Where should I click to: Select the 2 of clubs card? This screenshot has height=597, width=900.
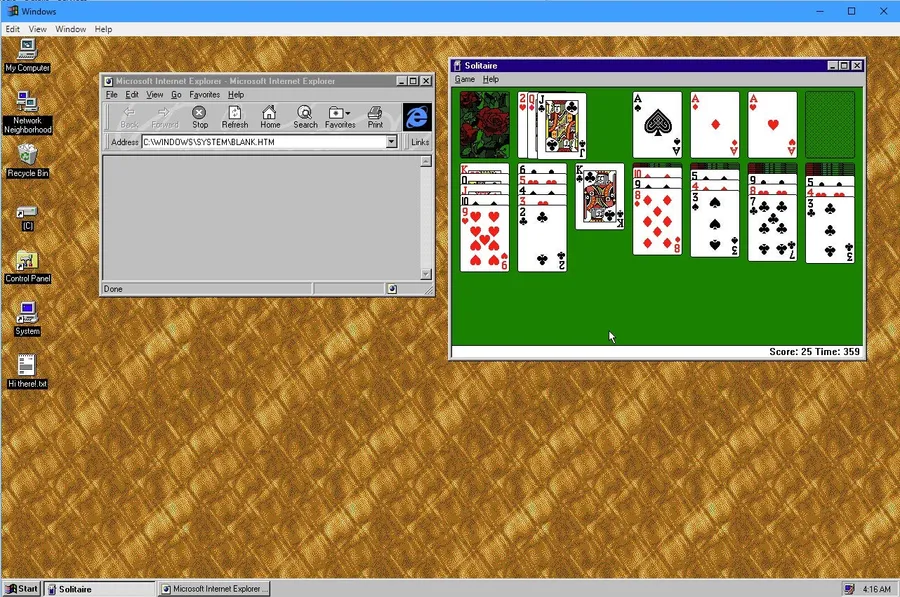(542, 238)
